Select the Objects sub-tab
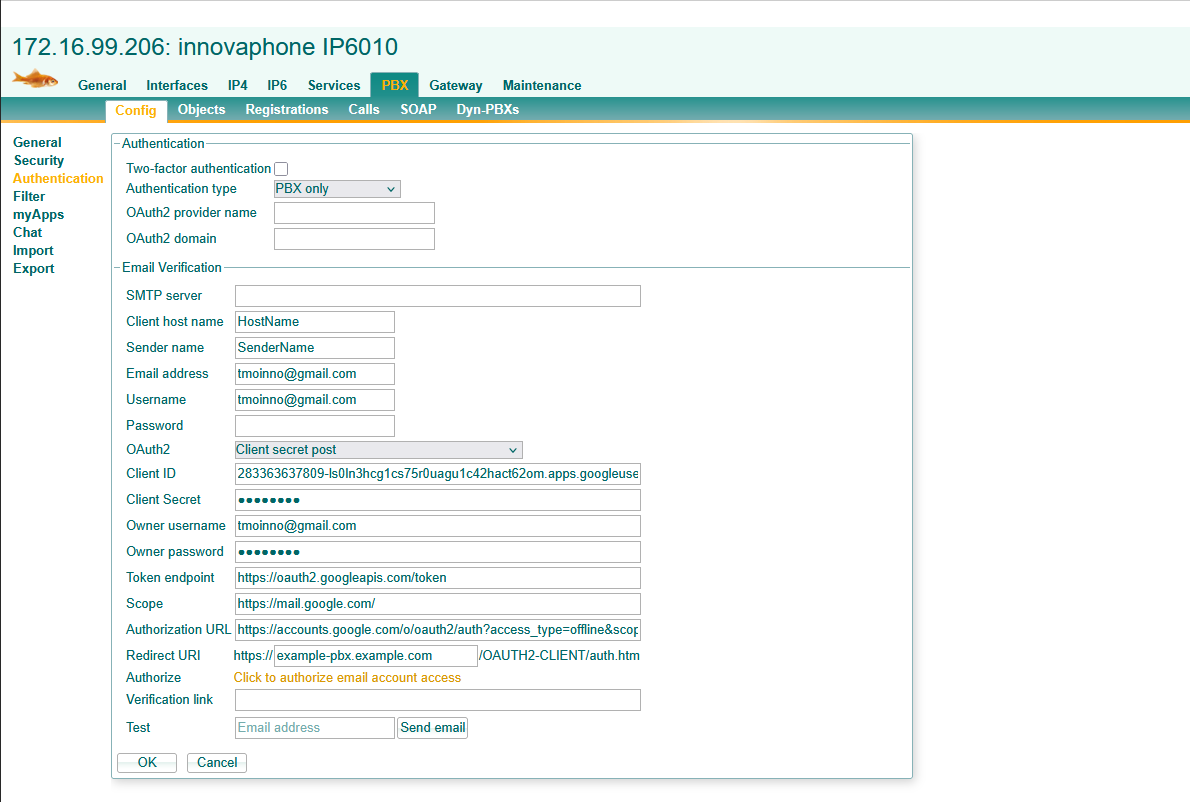Viewport: 1190px width, 802px height. [x=201, y=110]
